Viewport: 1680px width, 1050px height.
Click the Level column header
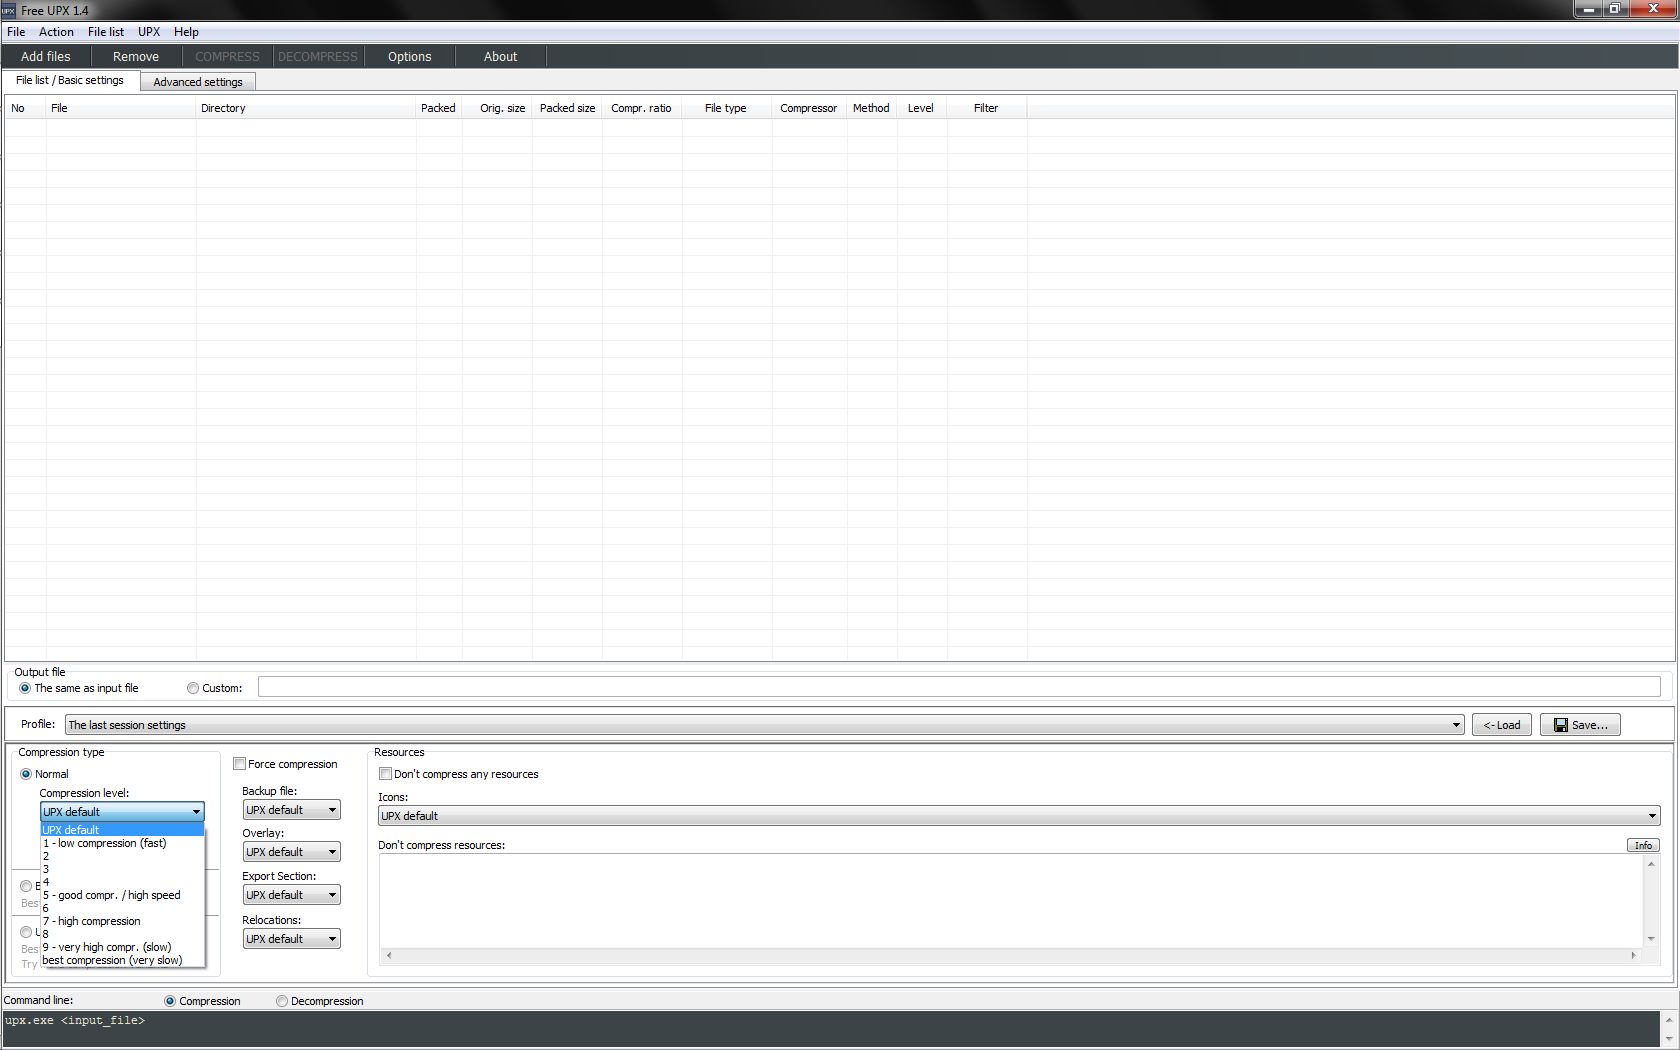[922, 108]
